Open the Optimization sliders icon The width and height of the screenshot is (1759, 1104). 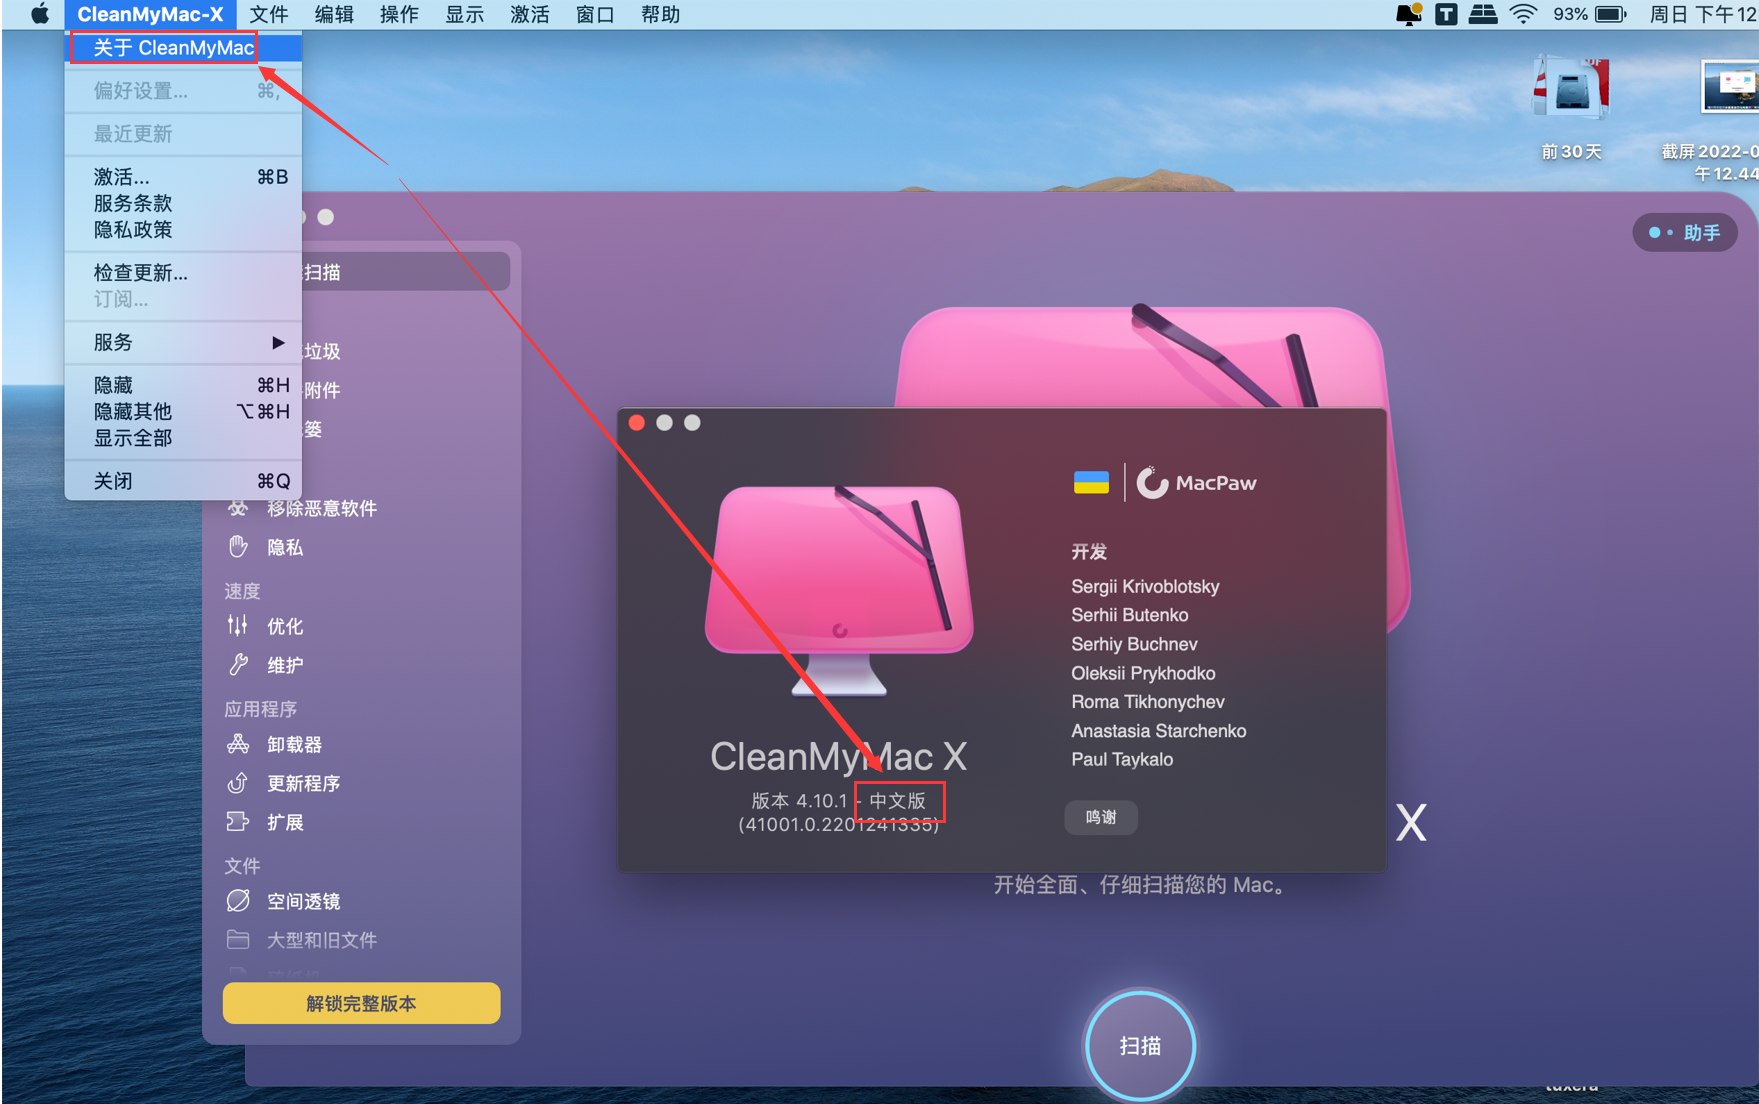(x=238, y=626)
